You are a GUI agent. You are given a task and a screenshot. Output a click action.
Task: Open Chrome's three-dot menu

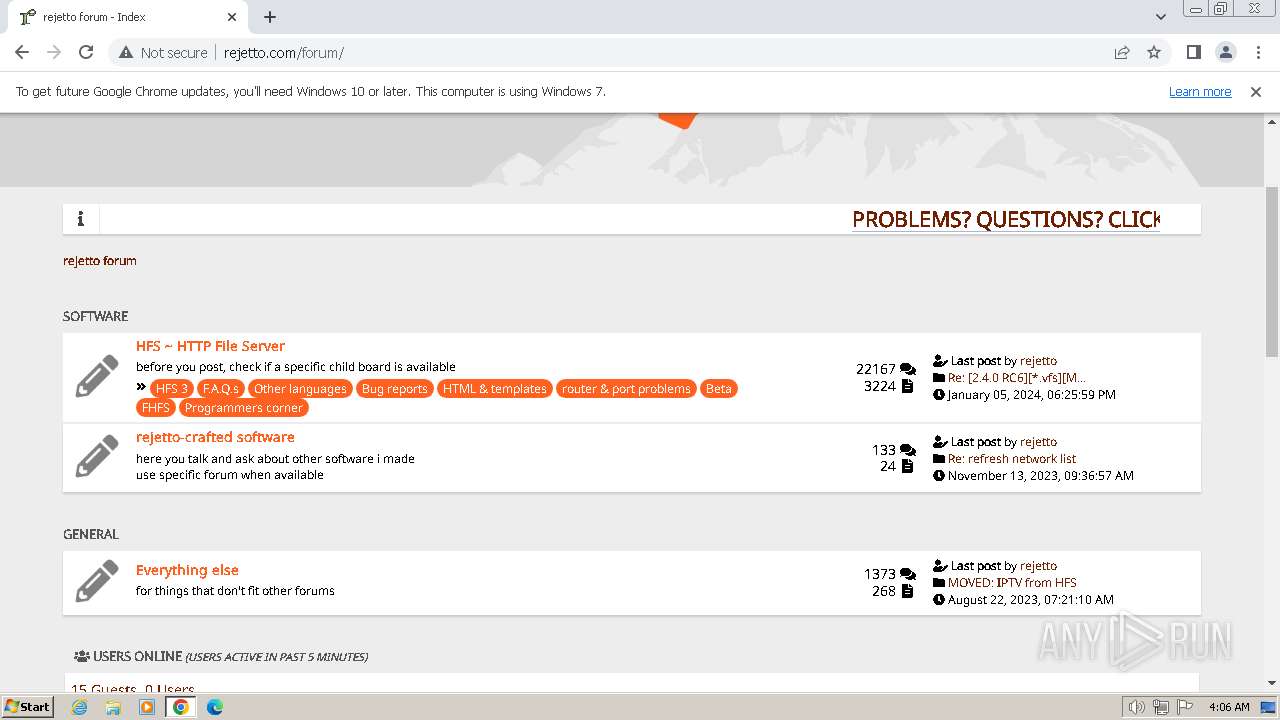click(x=1258, y=52)
